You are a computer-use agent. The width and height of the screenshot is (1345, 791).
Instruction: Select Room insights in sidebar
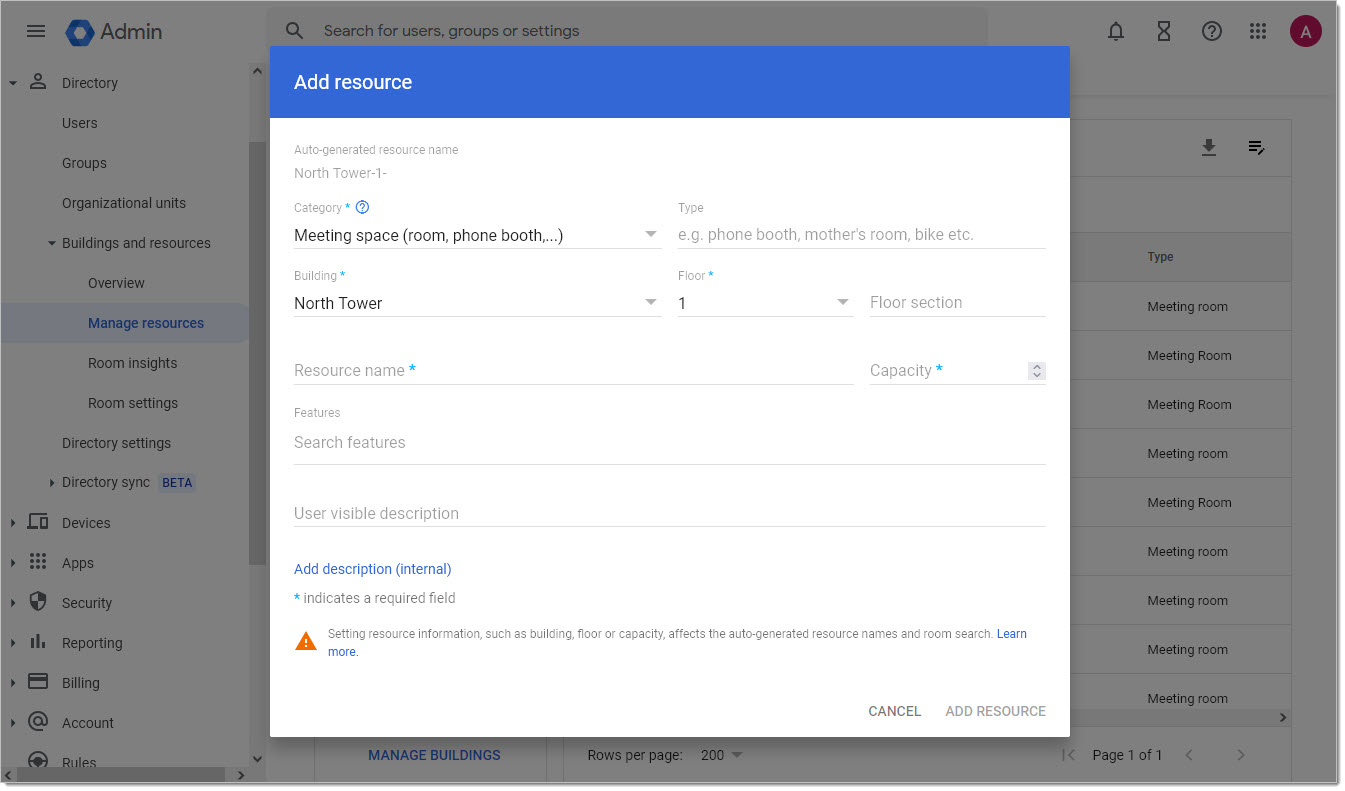click(x=132, y=363)
